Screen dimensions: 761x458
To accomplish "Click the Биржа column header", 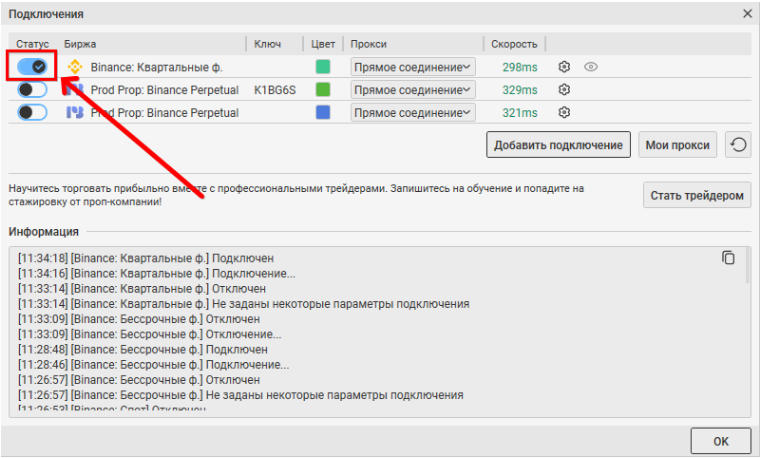I will (80, 44).
